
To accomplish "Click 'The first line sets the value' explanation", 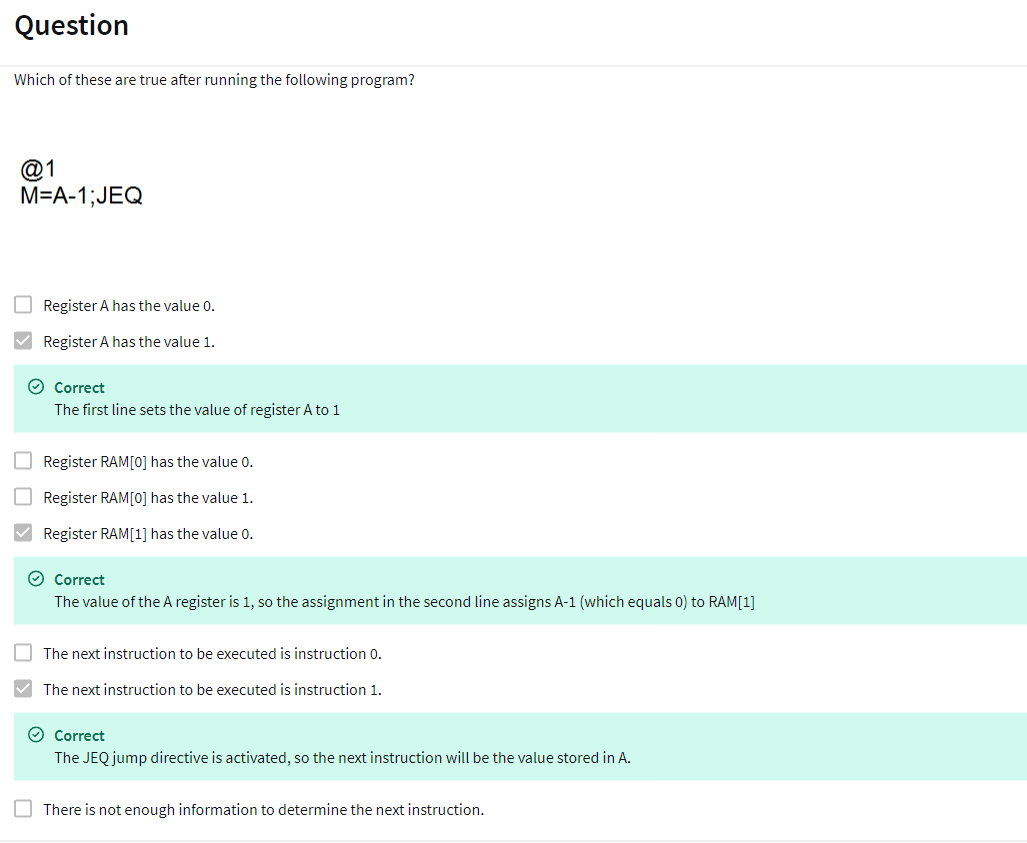I will (197, 410).
